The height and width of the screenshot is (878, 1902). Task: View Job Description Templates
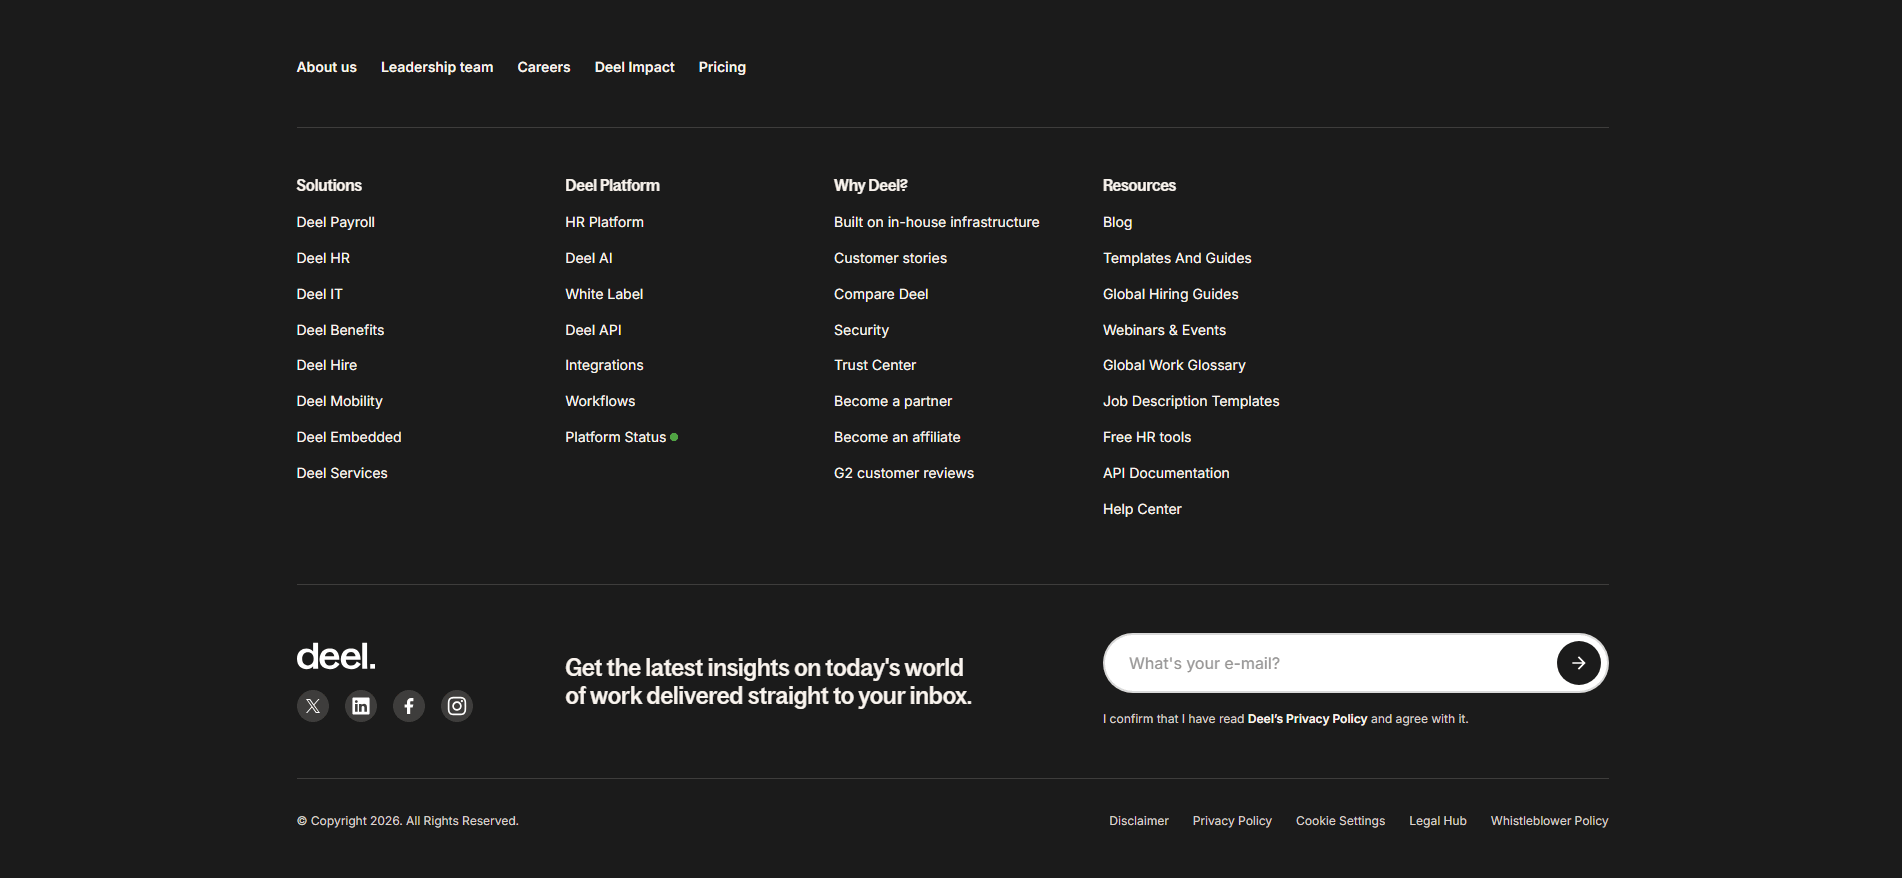pyautogui.click(x=1191, y=401)
